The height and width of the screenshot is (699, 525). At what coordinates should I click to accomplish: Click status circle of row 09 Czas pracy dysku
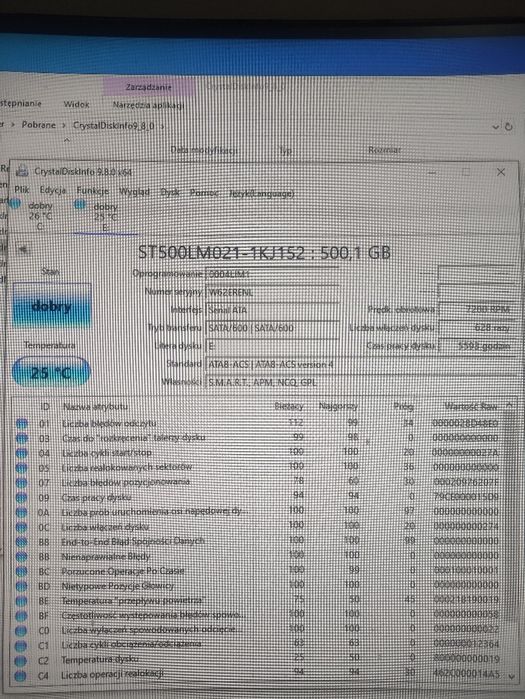(22, 498)
